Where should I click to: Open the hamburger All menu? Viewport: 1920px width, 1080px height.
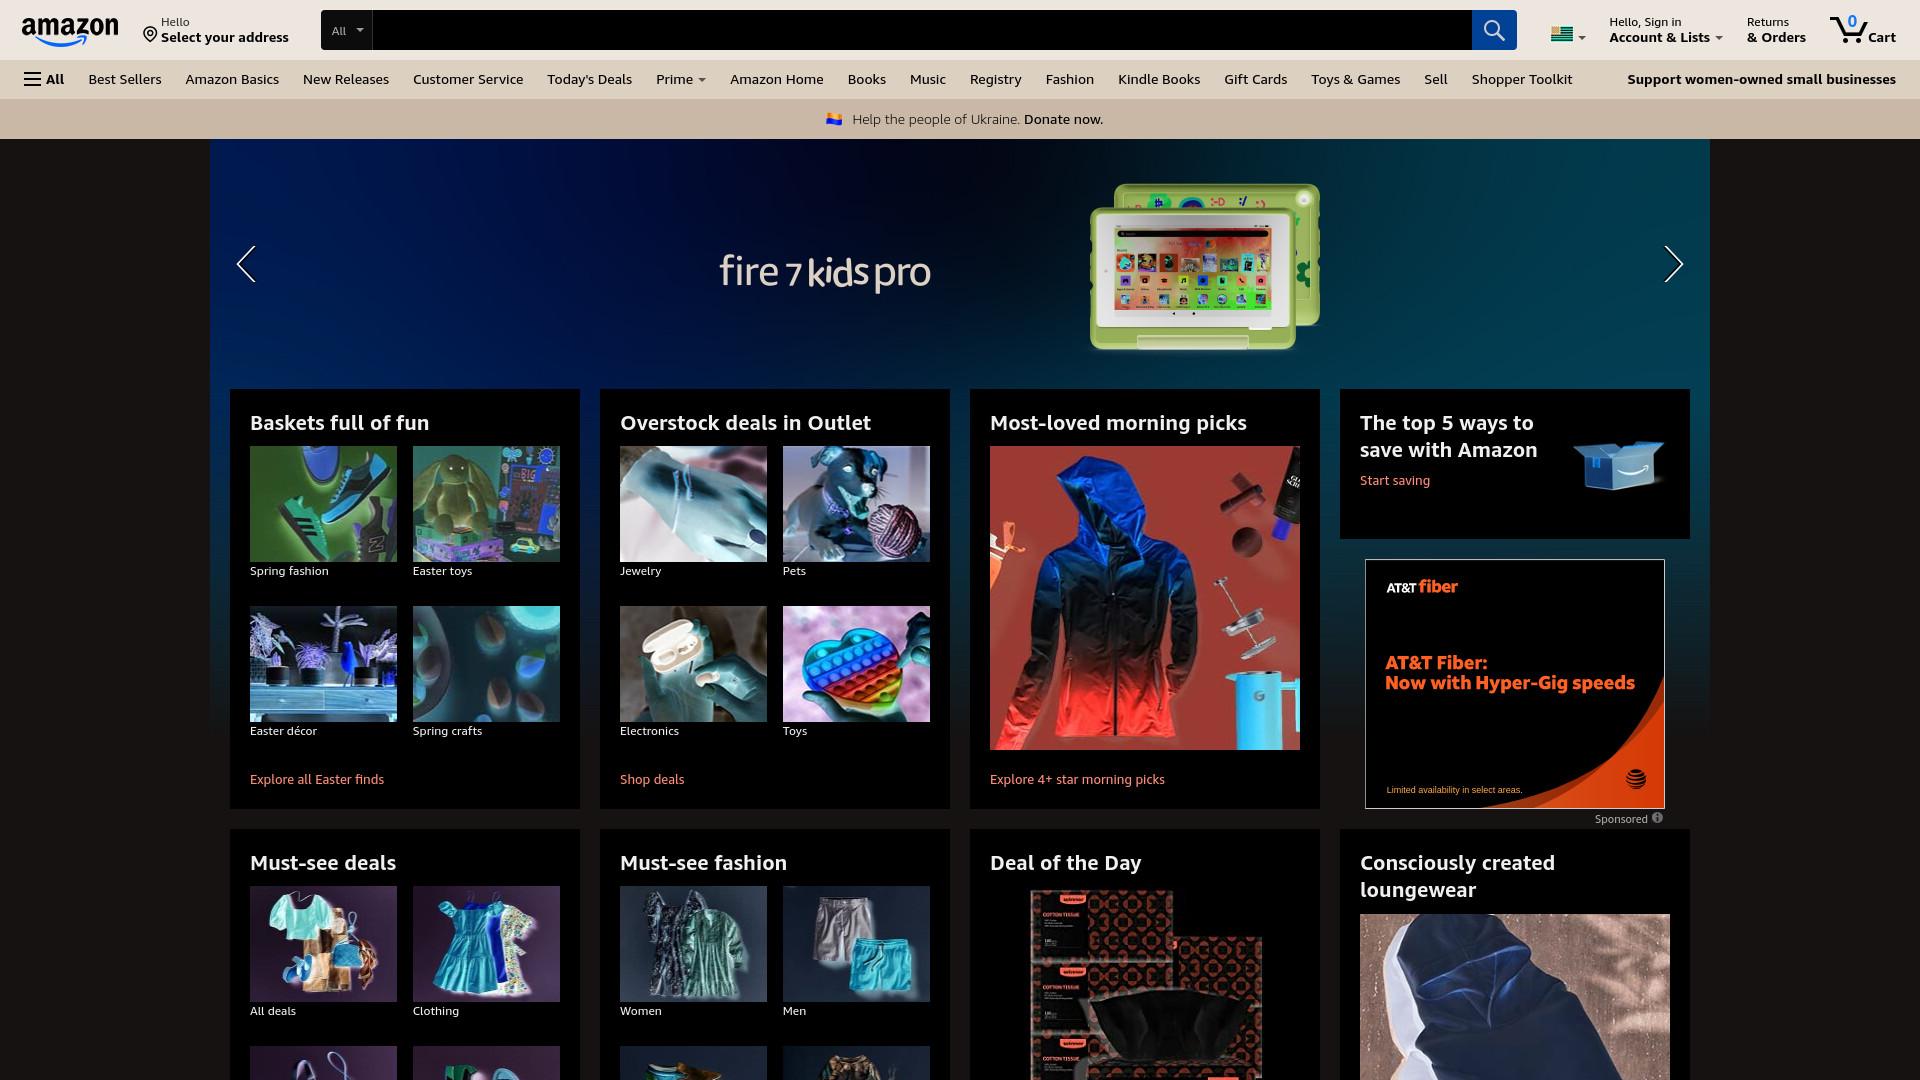click(x=44, y=79)
